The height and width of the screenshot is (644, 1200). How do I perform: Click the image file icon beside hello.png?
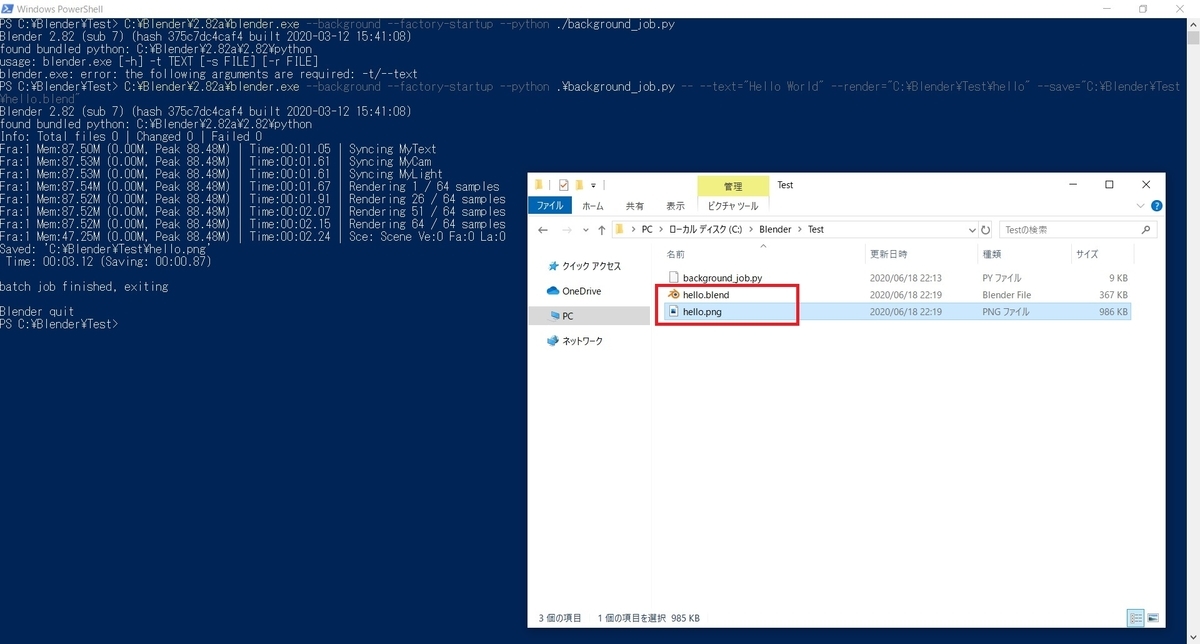[674, 311]
